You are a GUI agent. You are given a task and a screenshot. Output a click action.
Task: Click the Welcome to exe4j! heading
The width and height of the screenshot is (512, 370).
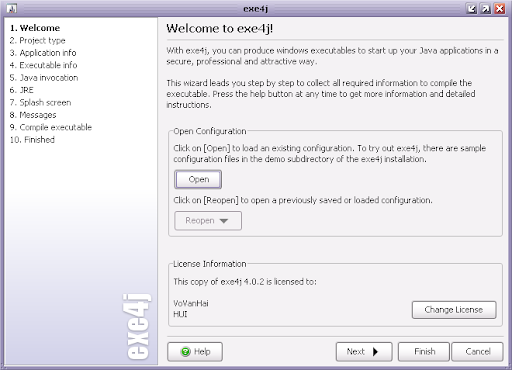pyautogui.click(x=220, y=28)
